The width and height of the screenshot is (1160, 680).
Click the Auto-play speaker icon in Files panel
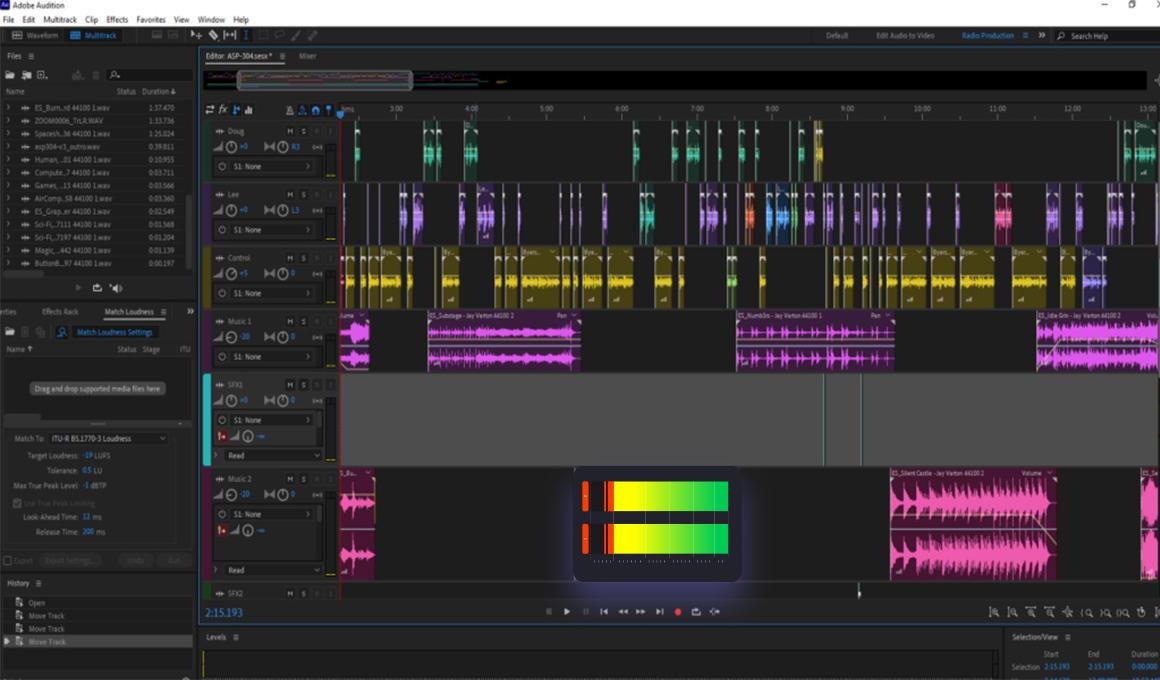click(x=116, y=288)
